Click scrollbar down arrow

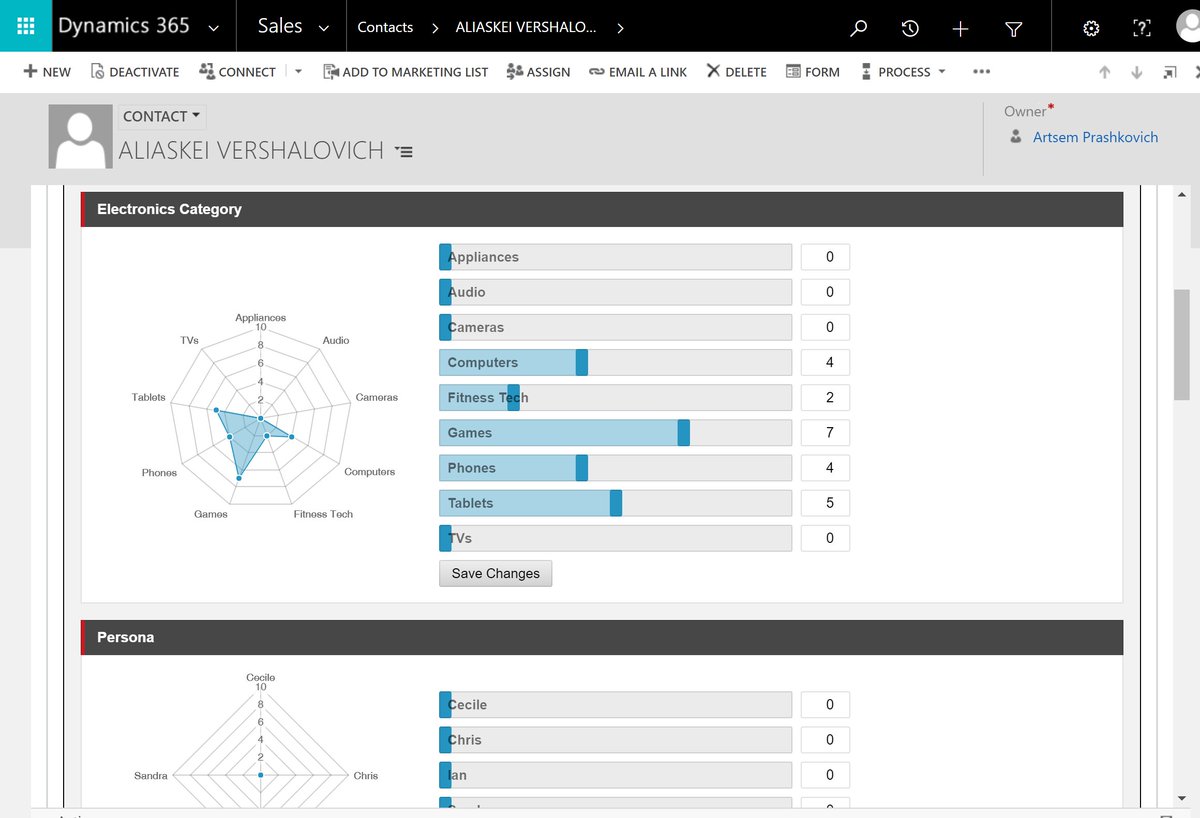1182,797
